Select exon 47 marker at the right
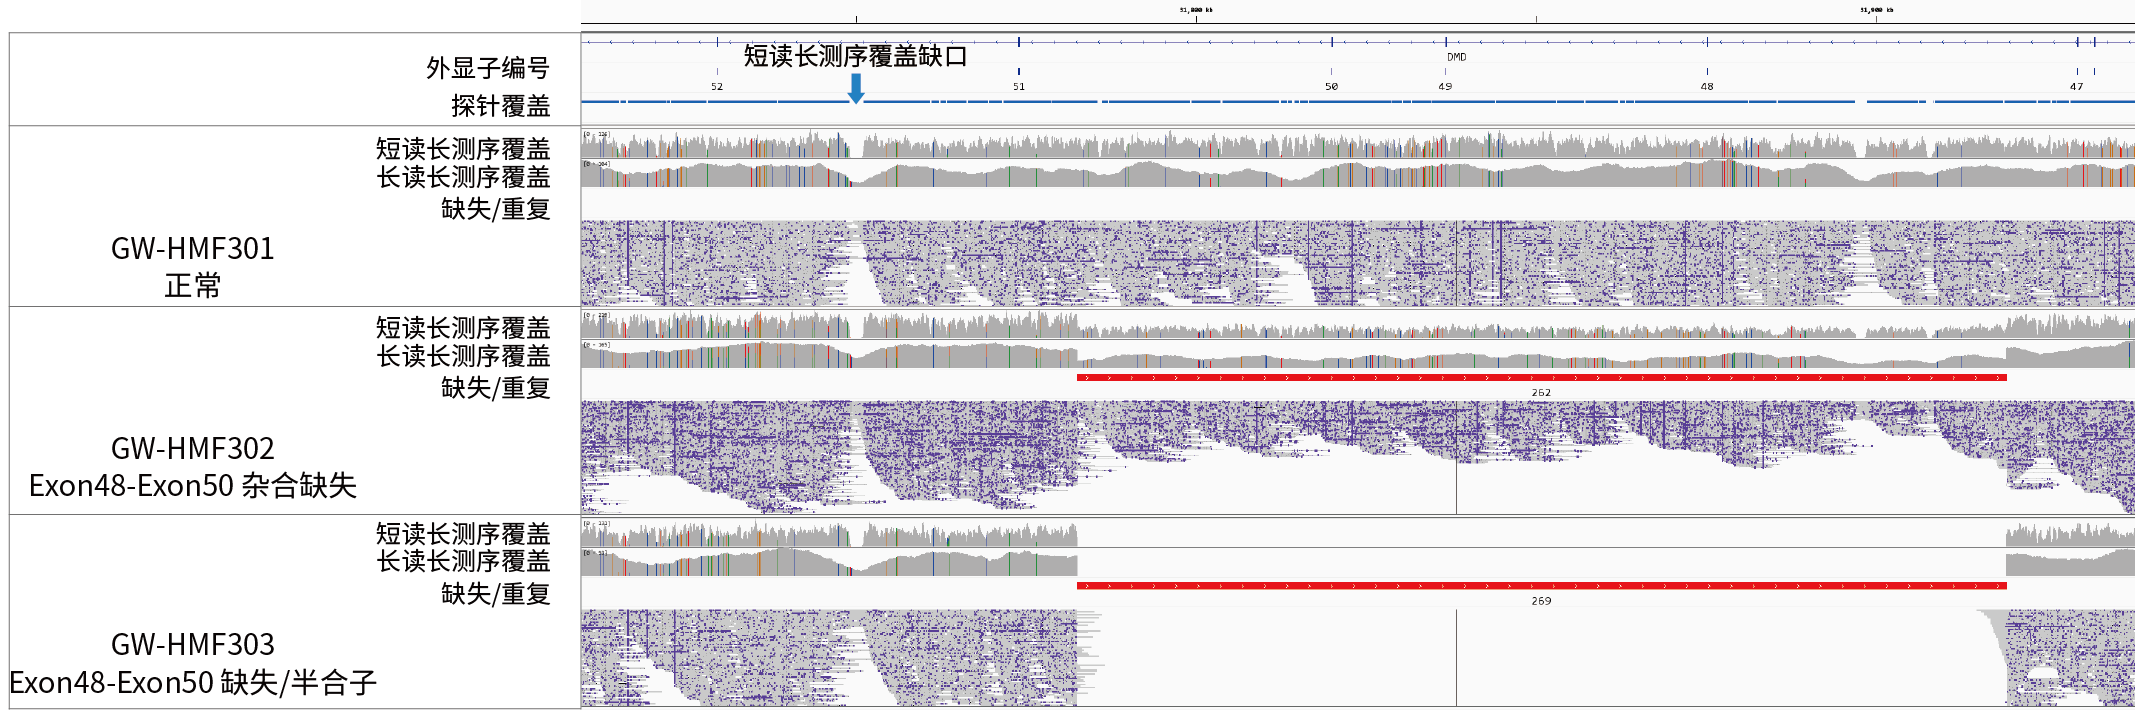Viewport: 2143px width, 717px height. click(x=2076, y=86)
